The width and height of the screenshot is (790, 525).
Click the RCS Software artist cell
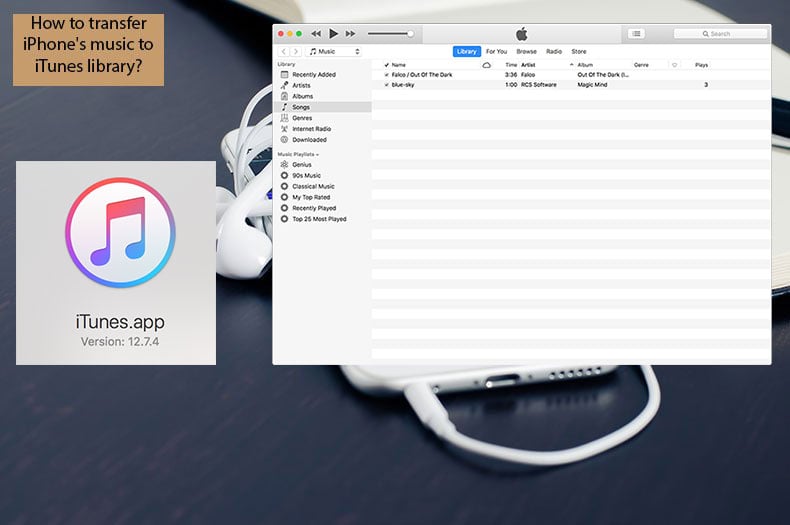(x=539, y=85)
